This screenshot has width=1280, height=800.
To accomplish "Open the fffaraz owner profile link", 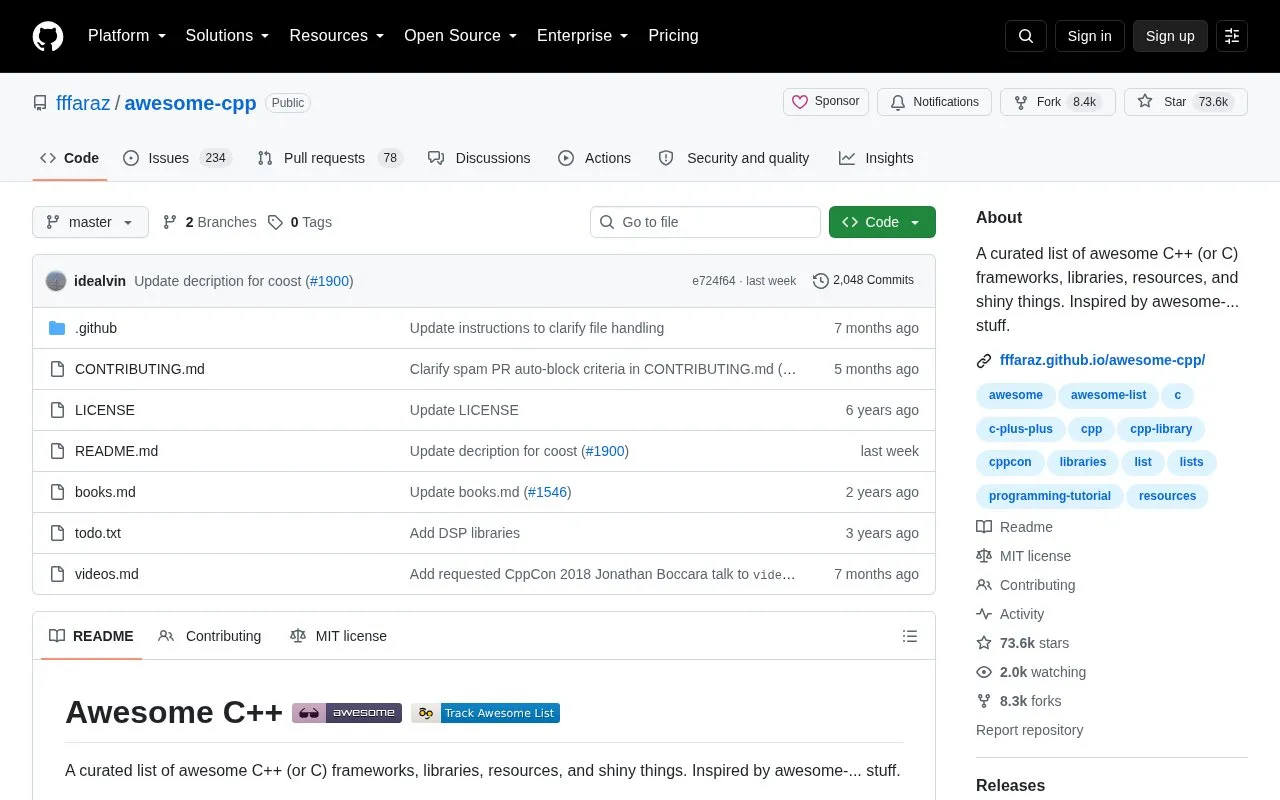I will (x=83, y=103).
